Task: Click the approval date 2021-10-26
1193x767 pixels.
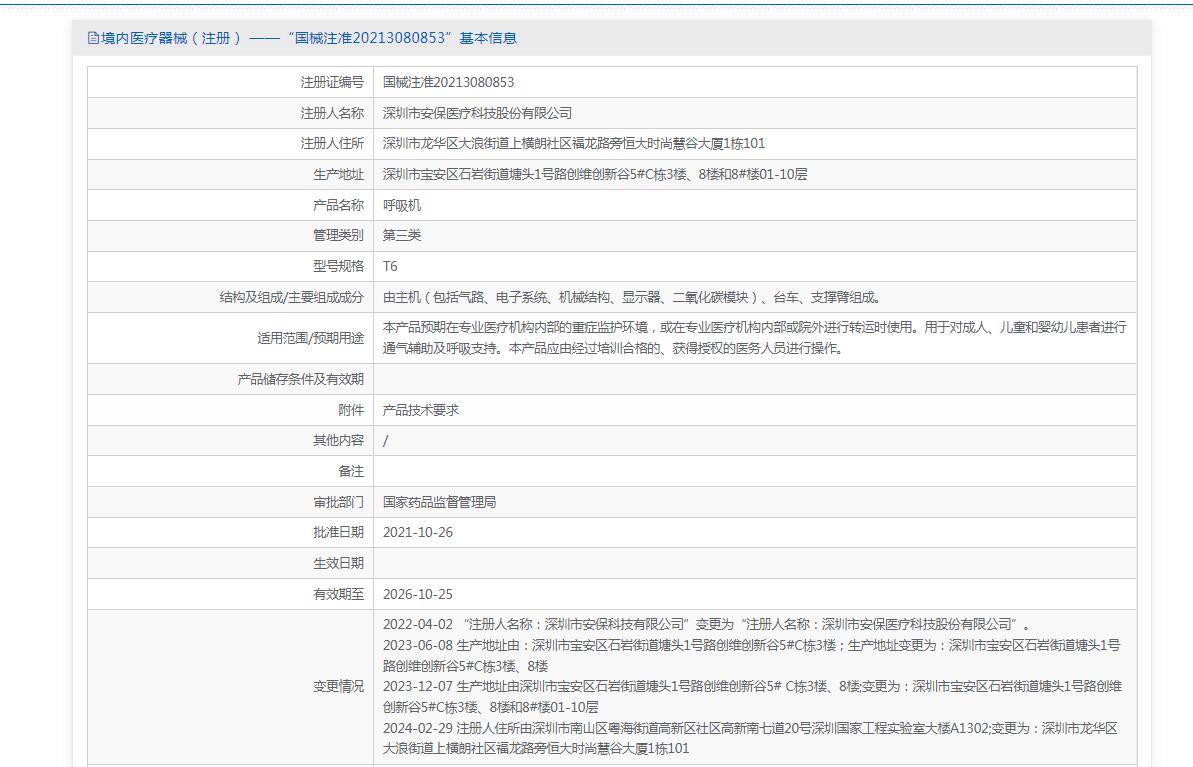Action: pos(417,532)
